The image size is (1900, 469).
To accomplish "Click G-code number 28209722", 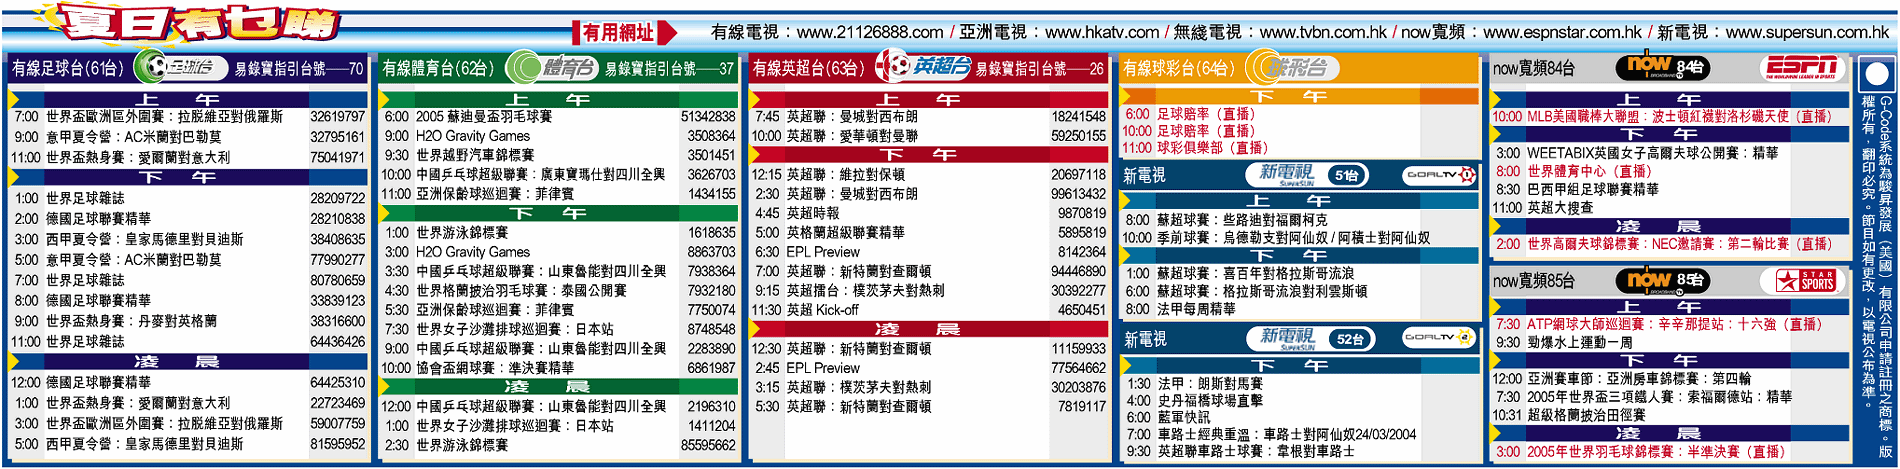I will pyautogui.click(x=337, y=198).
